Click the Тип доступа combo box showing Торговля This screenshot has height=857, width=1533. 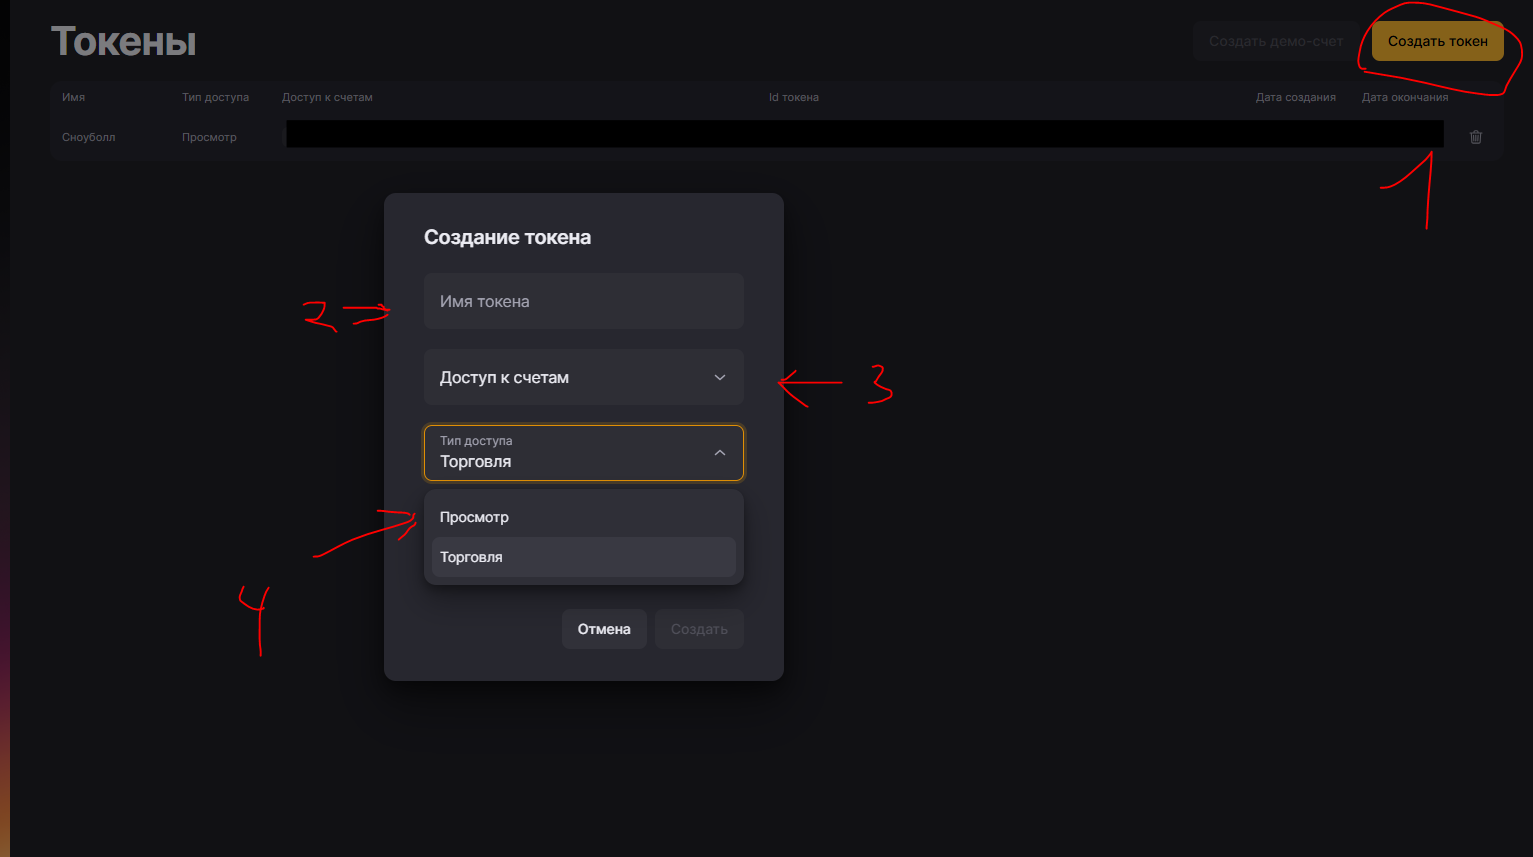tap(570, 453)
